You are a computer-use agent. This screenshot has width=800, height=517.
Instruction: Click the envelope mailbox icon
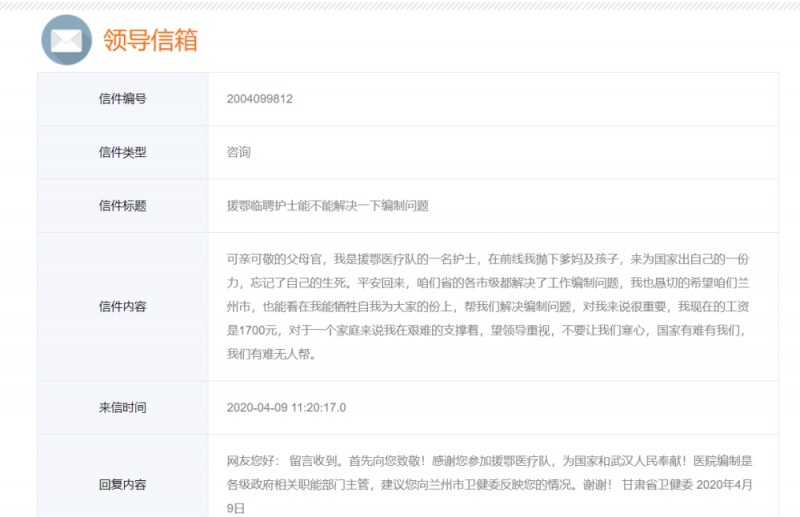click(x=66, y=41)
